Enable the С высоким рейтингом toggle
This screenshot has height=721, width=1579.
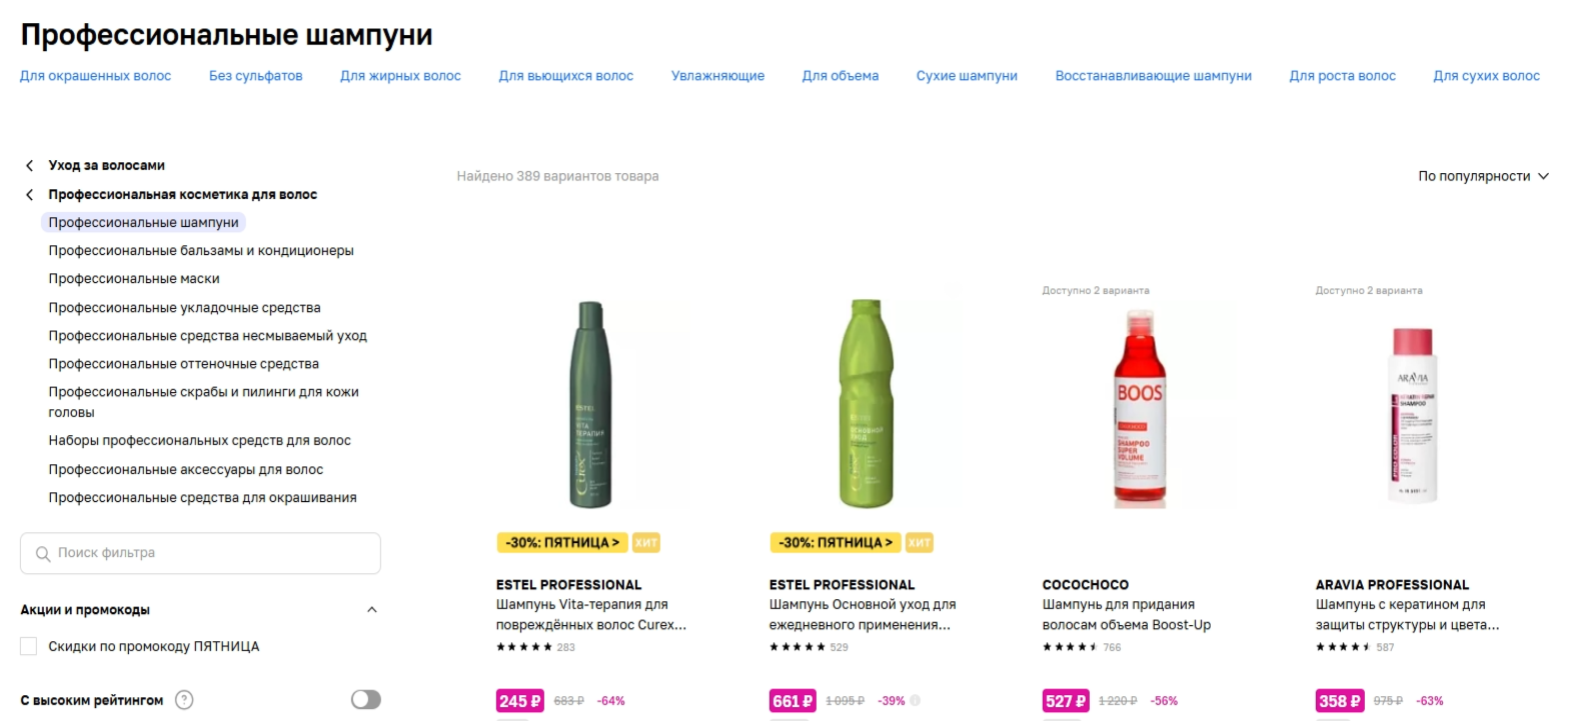pyautogui.click(x=366, y=700)
